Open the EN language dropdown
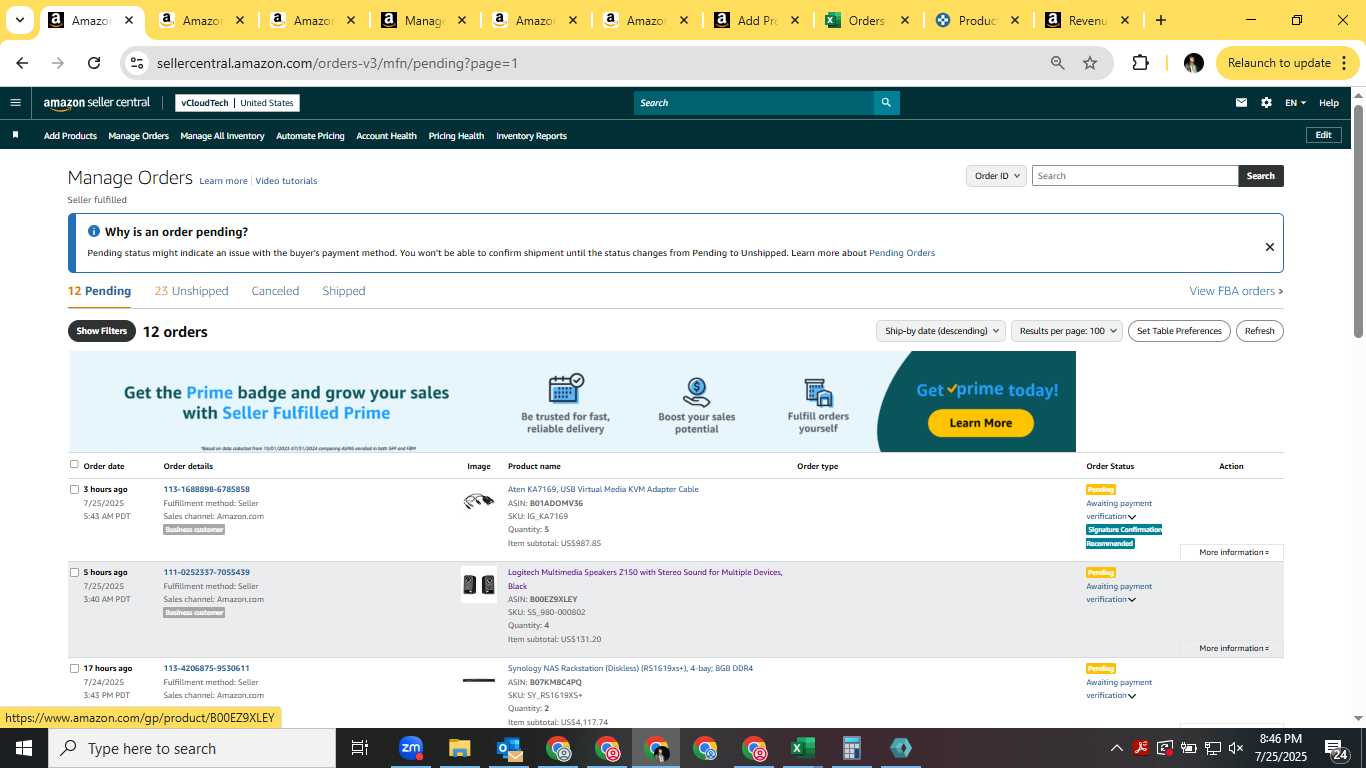Image resolution: width=1366 pixels, height=768 pixels. 1295,103
